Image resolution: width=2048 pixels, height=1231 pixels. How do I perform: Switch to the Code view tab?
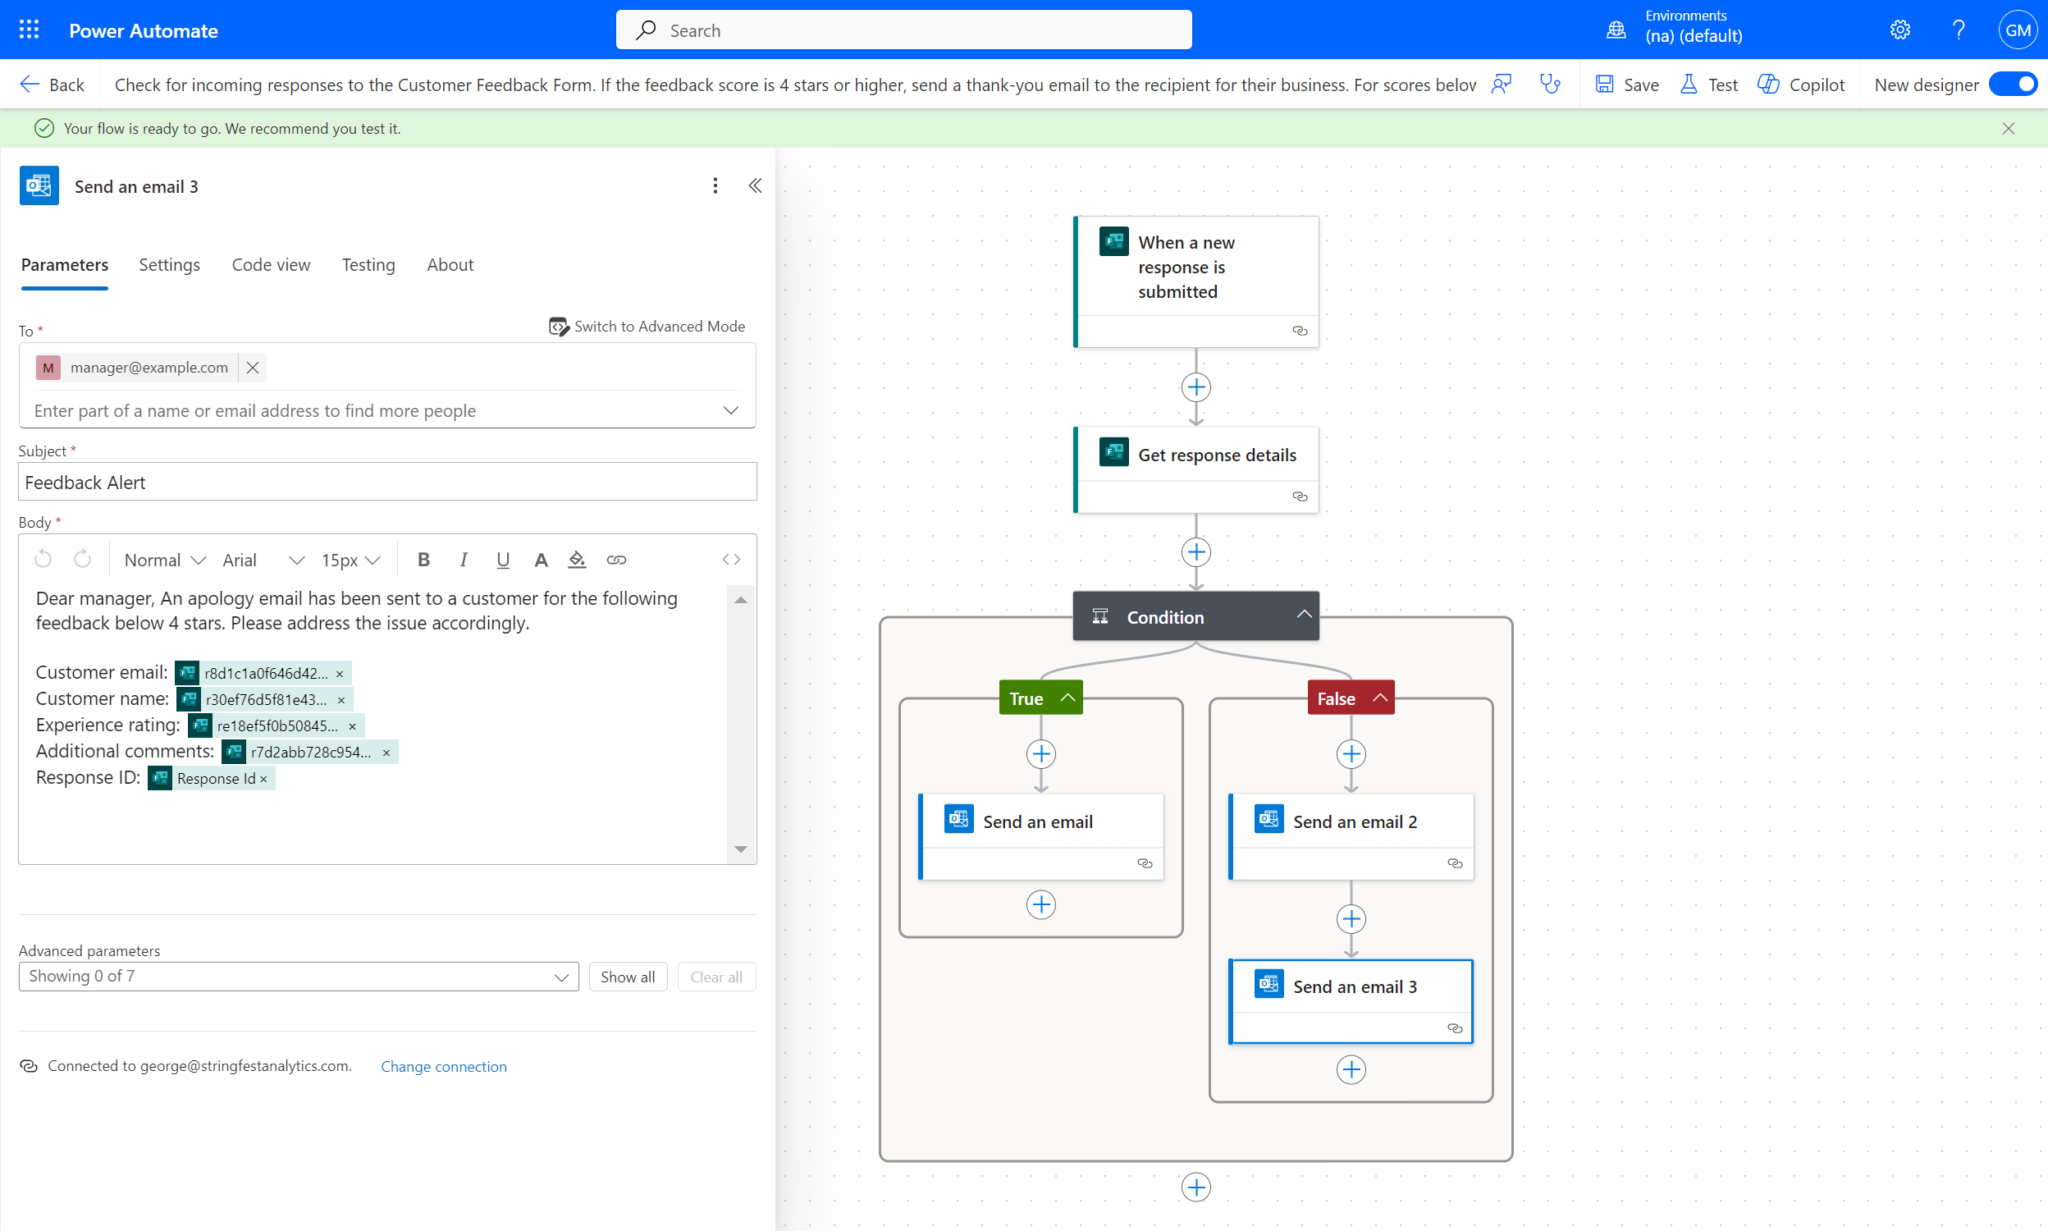click(x=271, y=265)
